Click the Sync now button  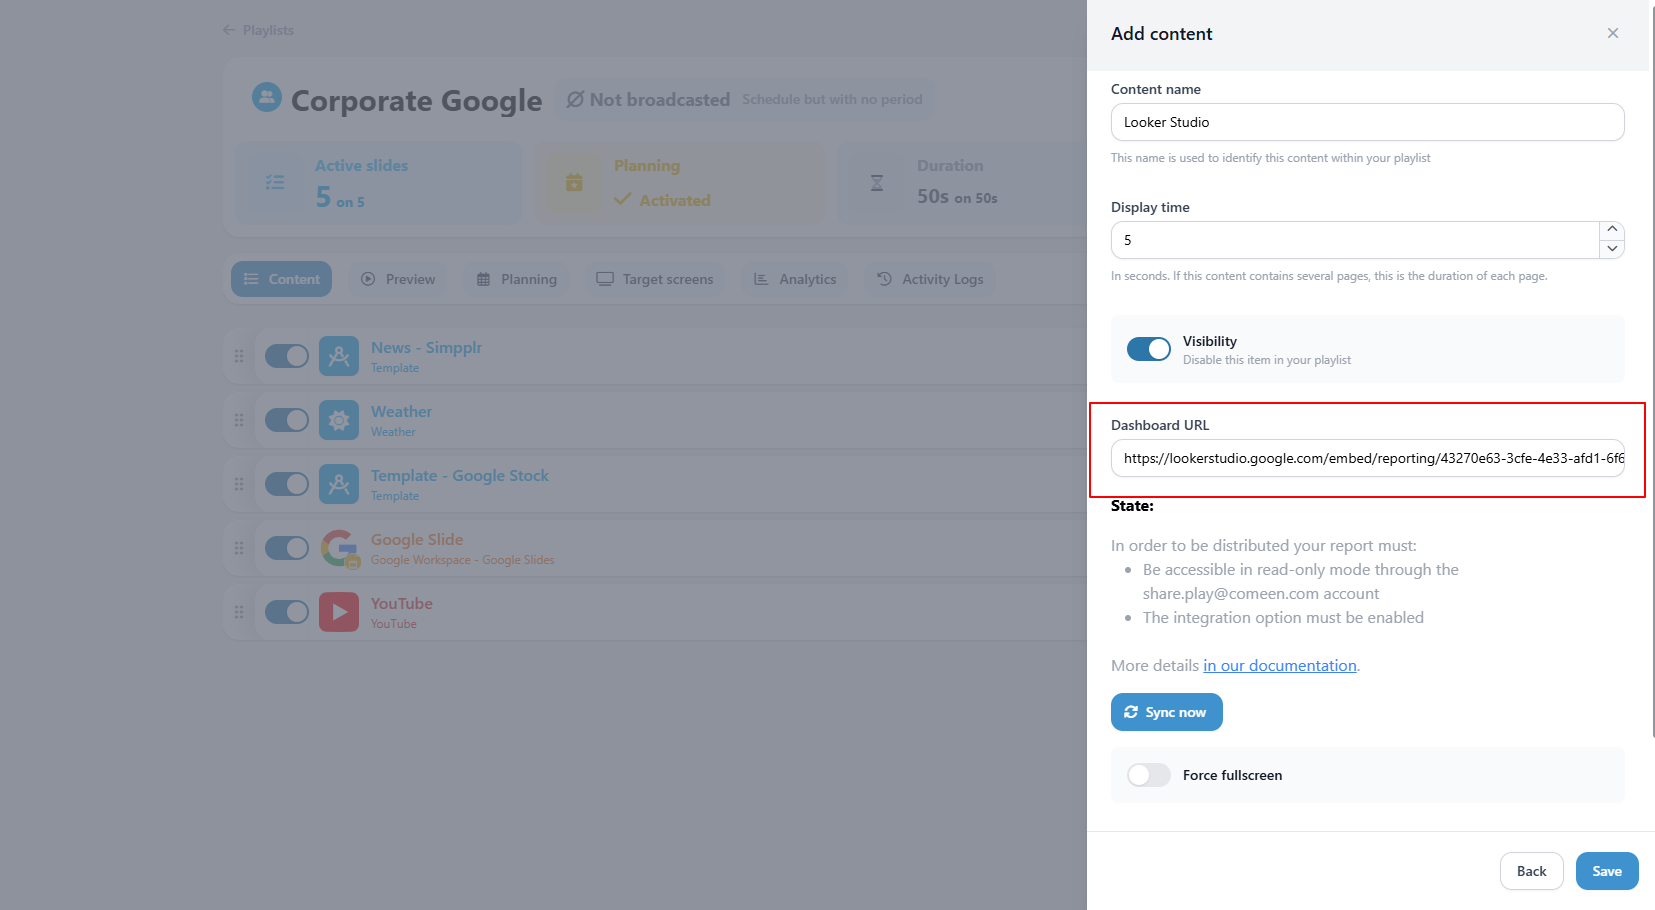(1166, 712)
